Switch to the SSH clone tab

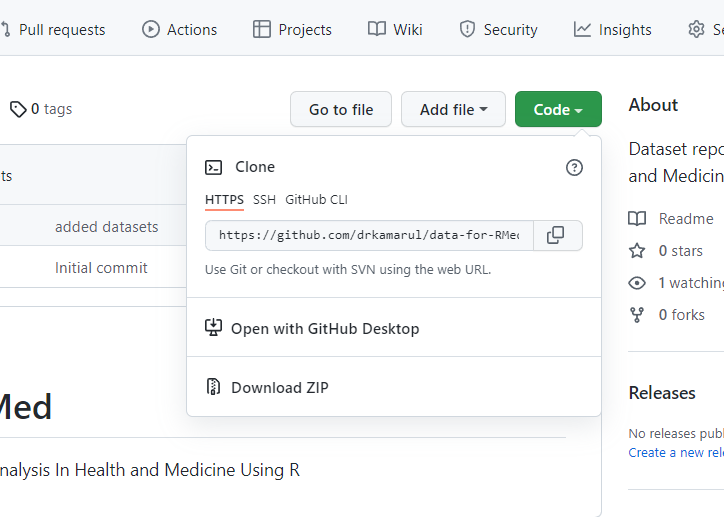(264, 200)
